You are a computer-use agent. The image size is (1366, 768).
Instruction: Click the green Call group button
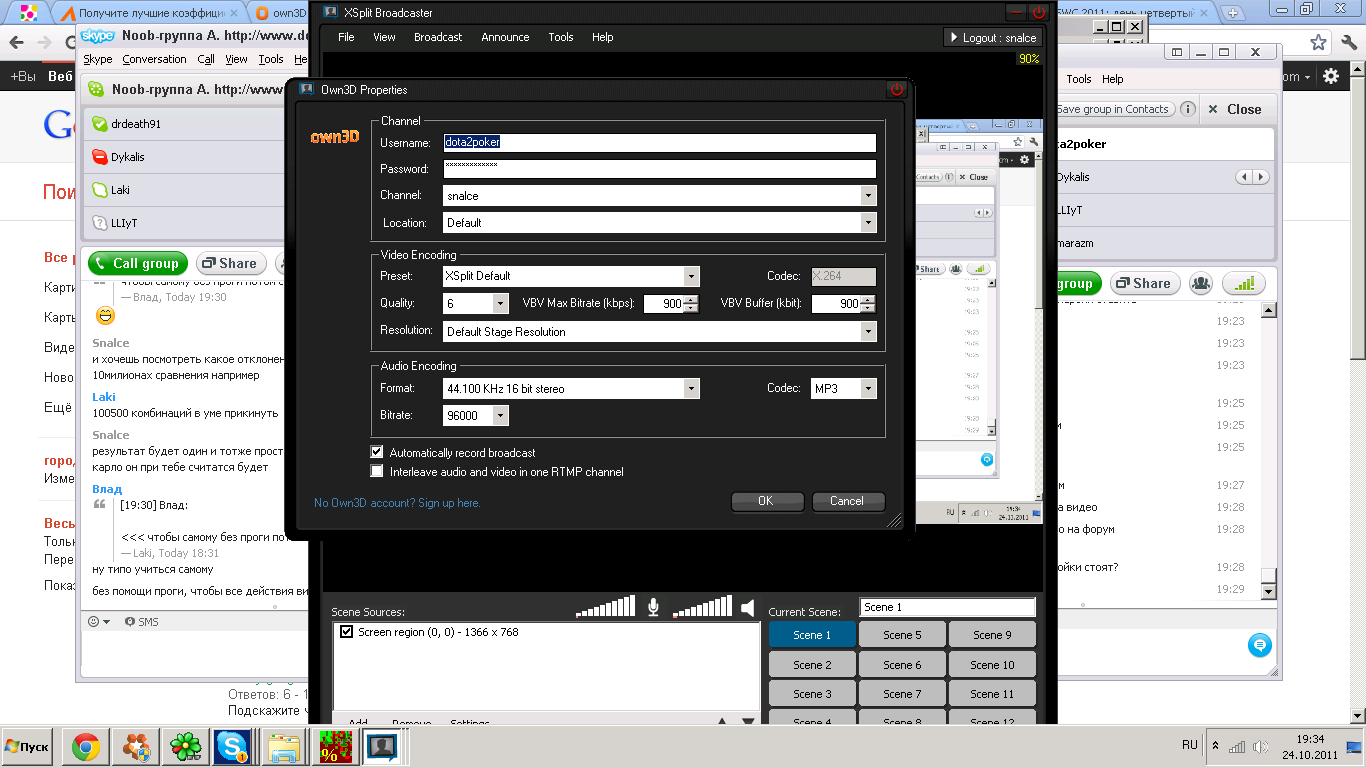click(x=138, y=263)
